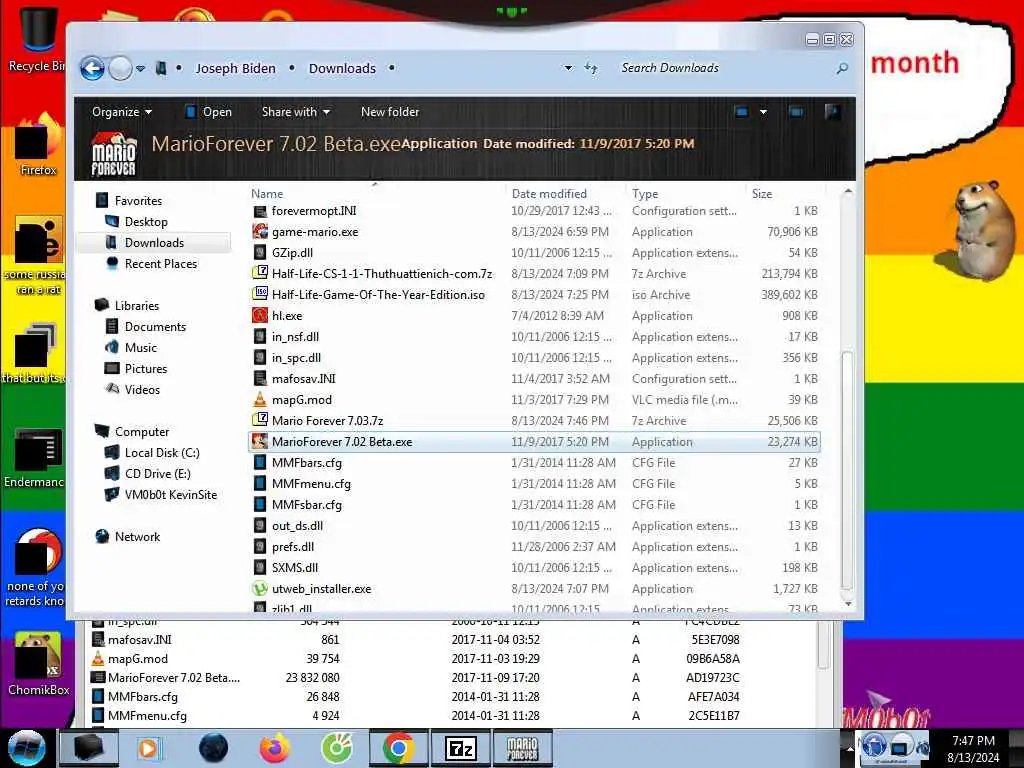Click Windows Media Player taskbar icon
The width and height of the screenshot is (1024, 768).
pyautogui.click(x=149, y=748)
